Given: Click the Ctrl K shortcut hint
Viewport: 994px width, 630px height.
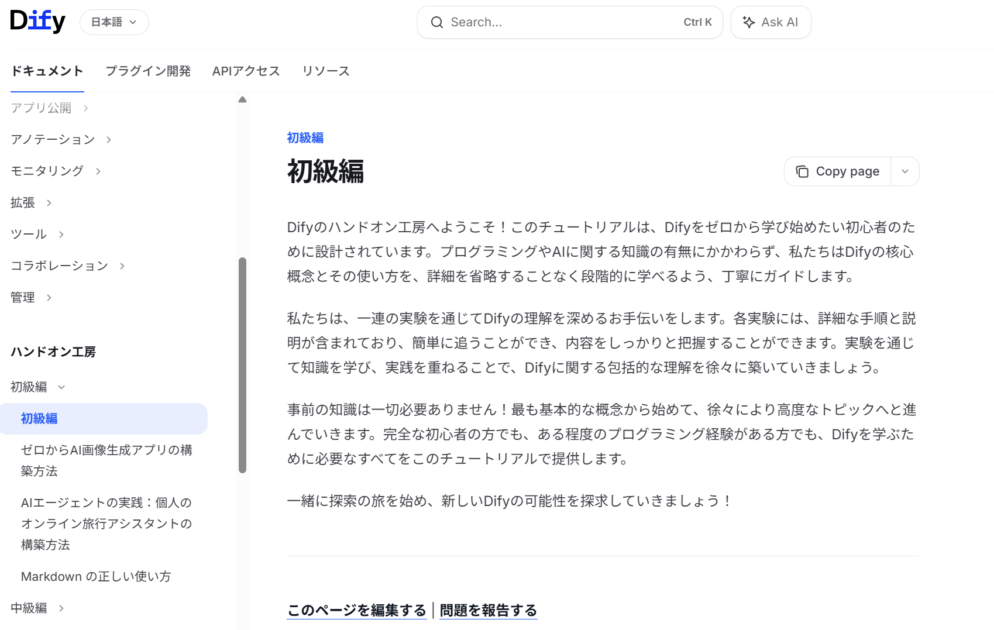Looking at the screenshot, I should 697,22.
